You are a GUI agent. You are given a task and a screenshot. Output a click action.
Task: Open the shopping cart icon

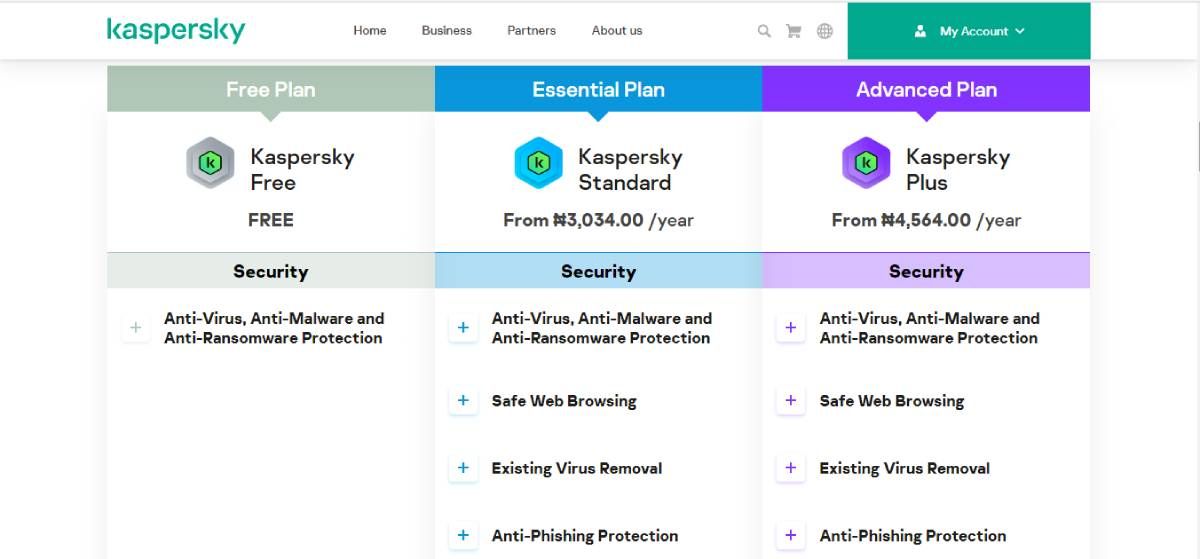(794, 31)
